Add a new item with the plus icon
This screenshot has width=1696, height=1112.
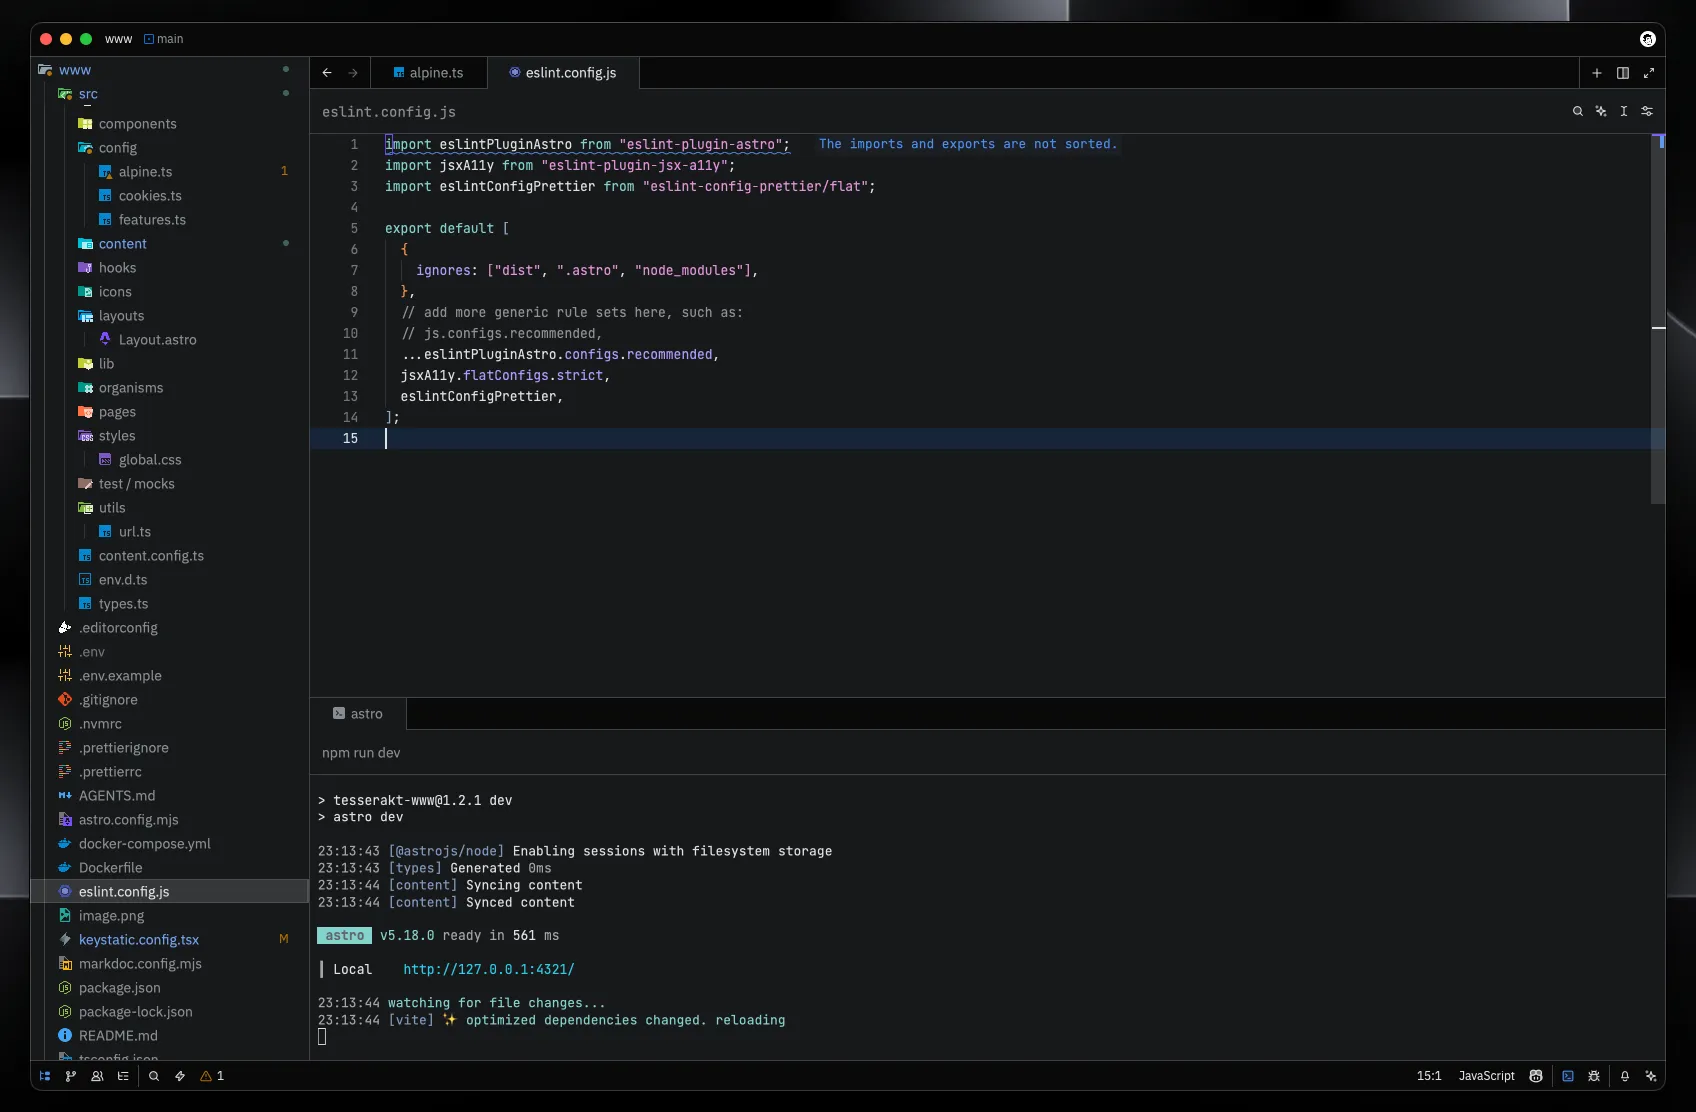coord(1597,73)
